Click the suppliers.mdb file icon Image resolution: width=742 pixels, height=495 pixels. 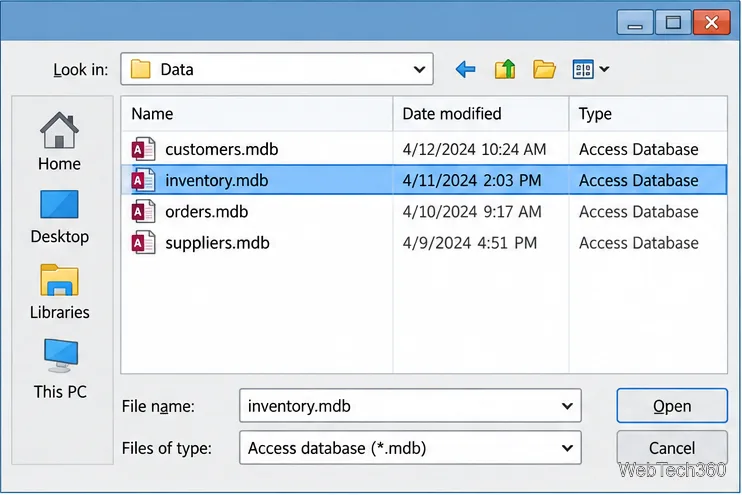(x=143, y=243)
